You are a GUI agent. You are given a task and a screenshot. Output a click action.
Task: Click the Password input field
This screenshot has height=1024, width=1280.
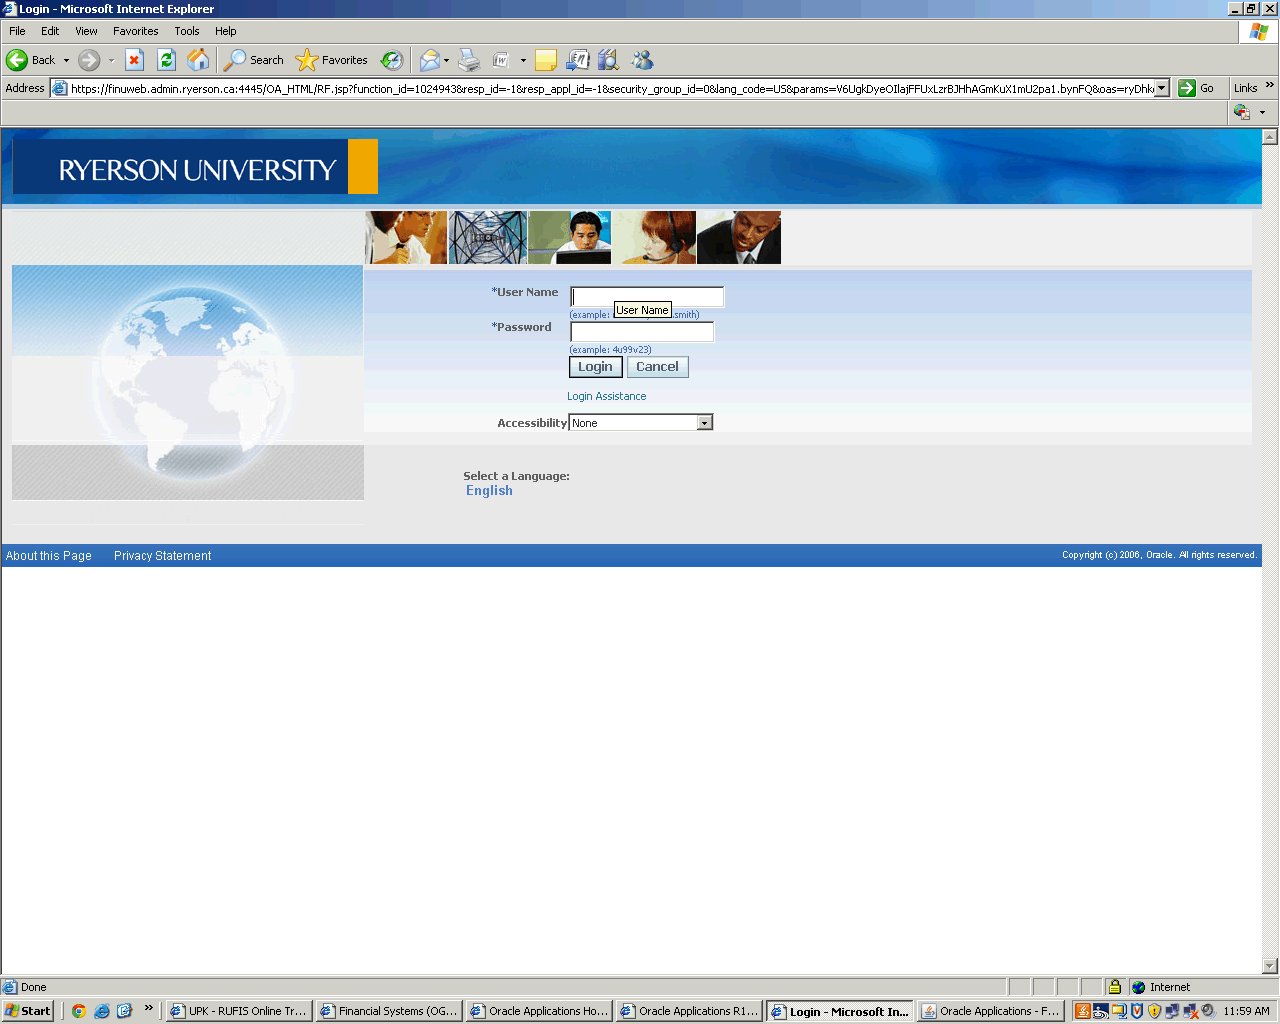tap(642, 332)
